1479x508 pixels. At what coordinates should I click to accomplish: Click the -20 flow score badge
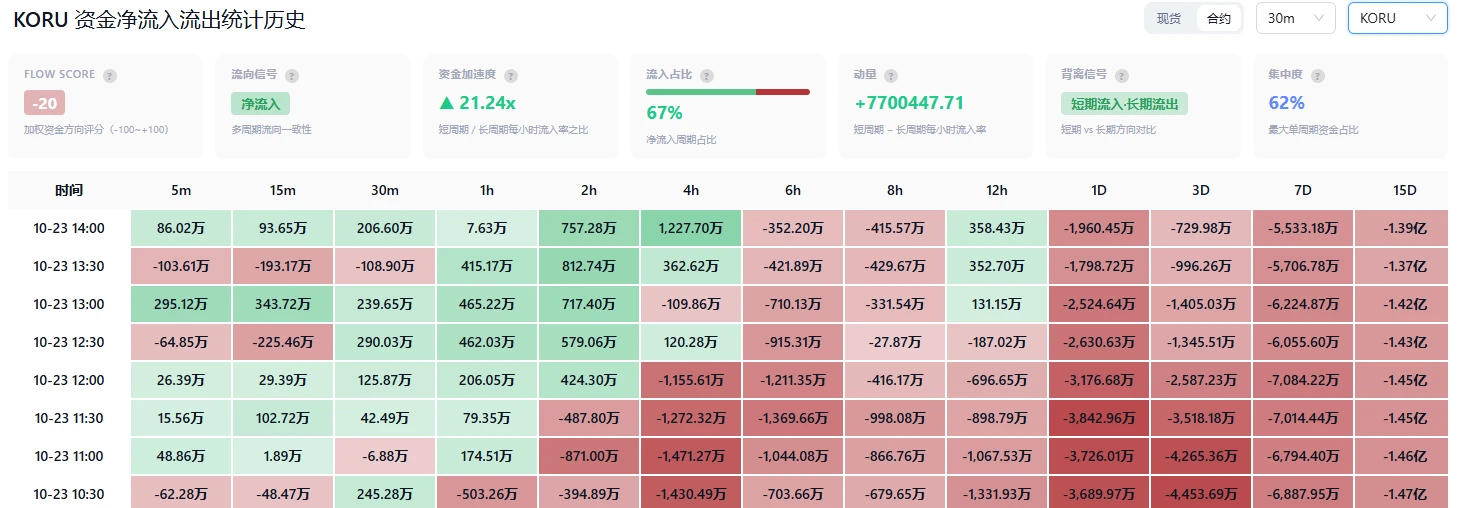tap(44, 103)
